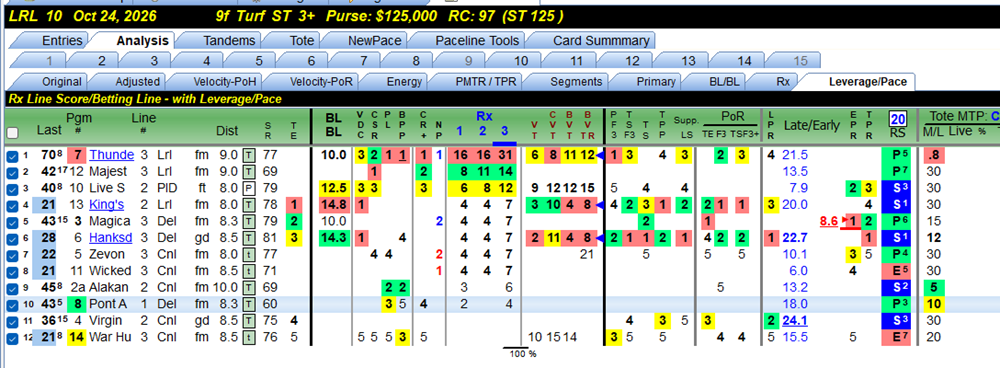This screenshot has height=368, width=1000.
Task: Click the small t surface icon in Wicked row
Action: click(x=250, y=271)
